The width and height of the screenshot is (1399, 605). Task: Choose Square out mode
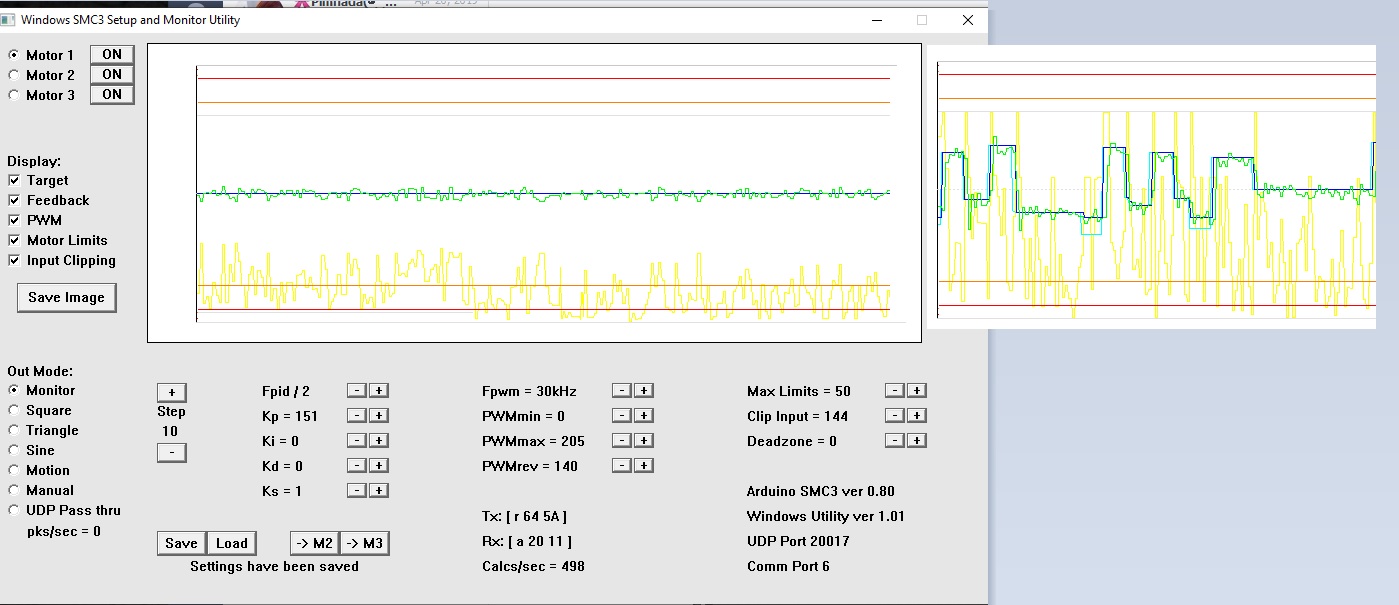click(x=14, y=410)
